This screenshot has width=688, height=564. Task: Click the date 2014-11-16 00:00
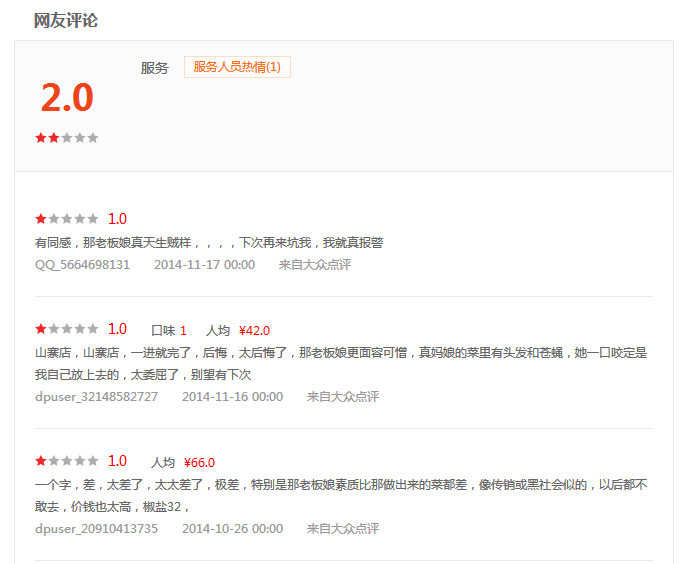coord(233,397)
